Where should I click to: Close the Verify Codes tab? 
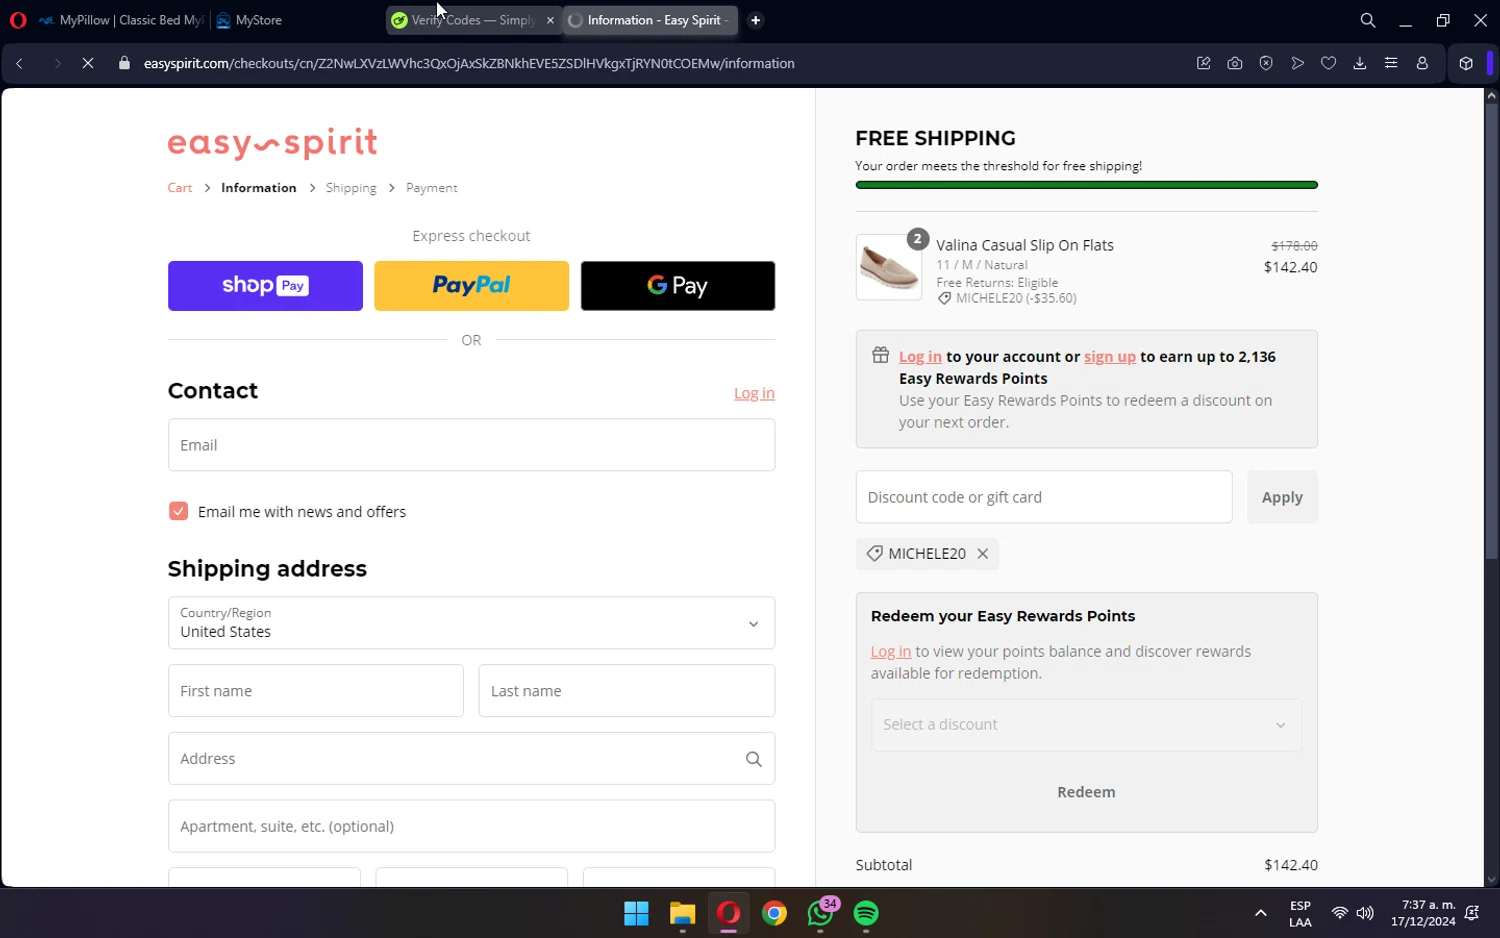pos(550,20)
